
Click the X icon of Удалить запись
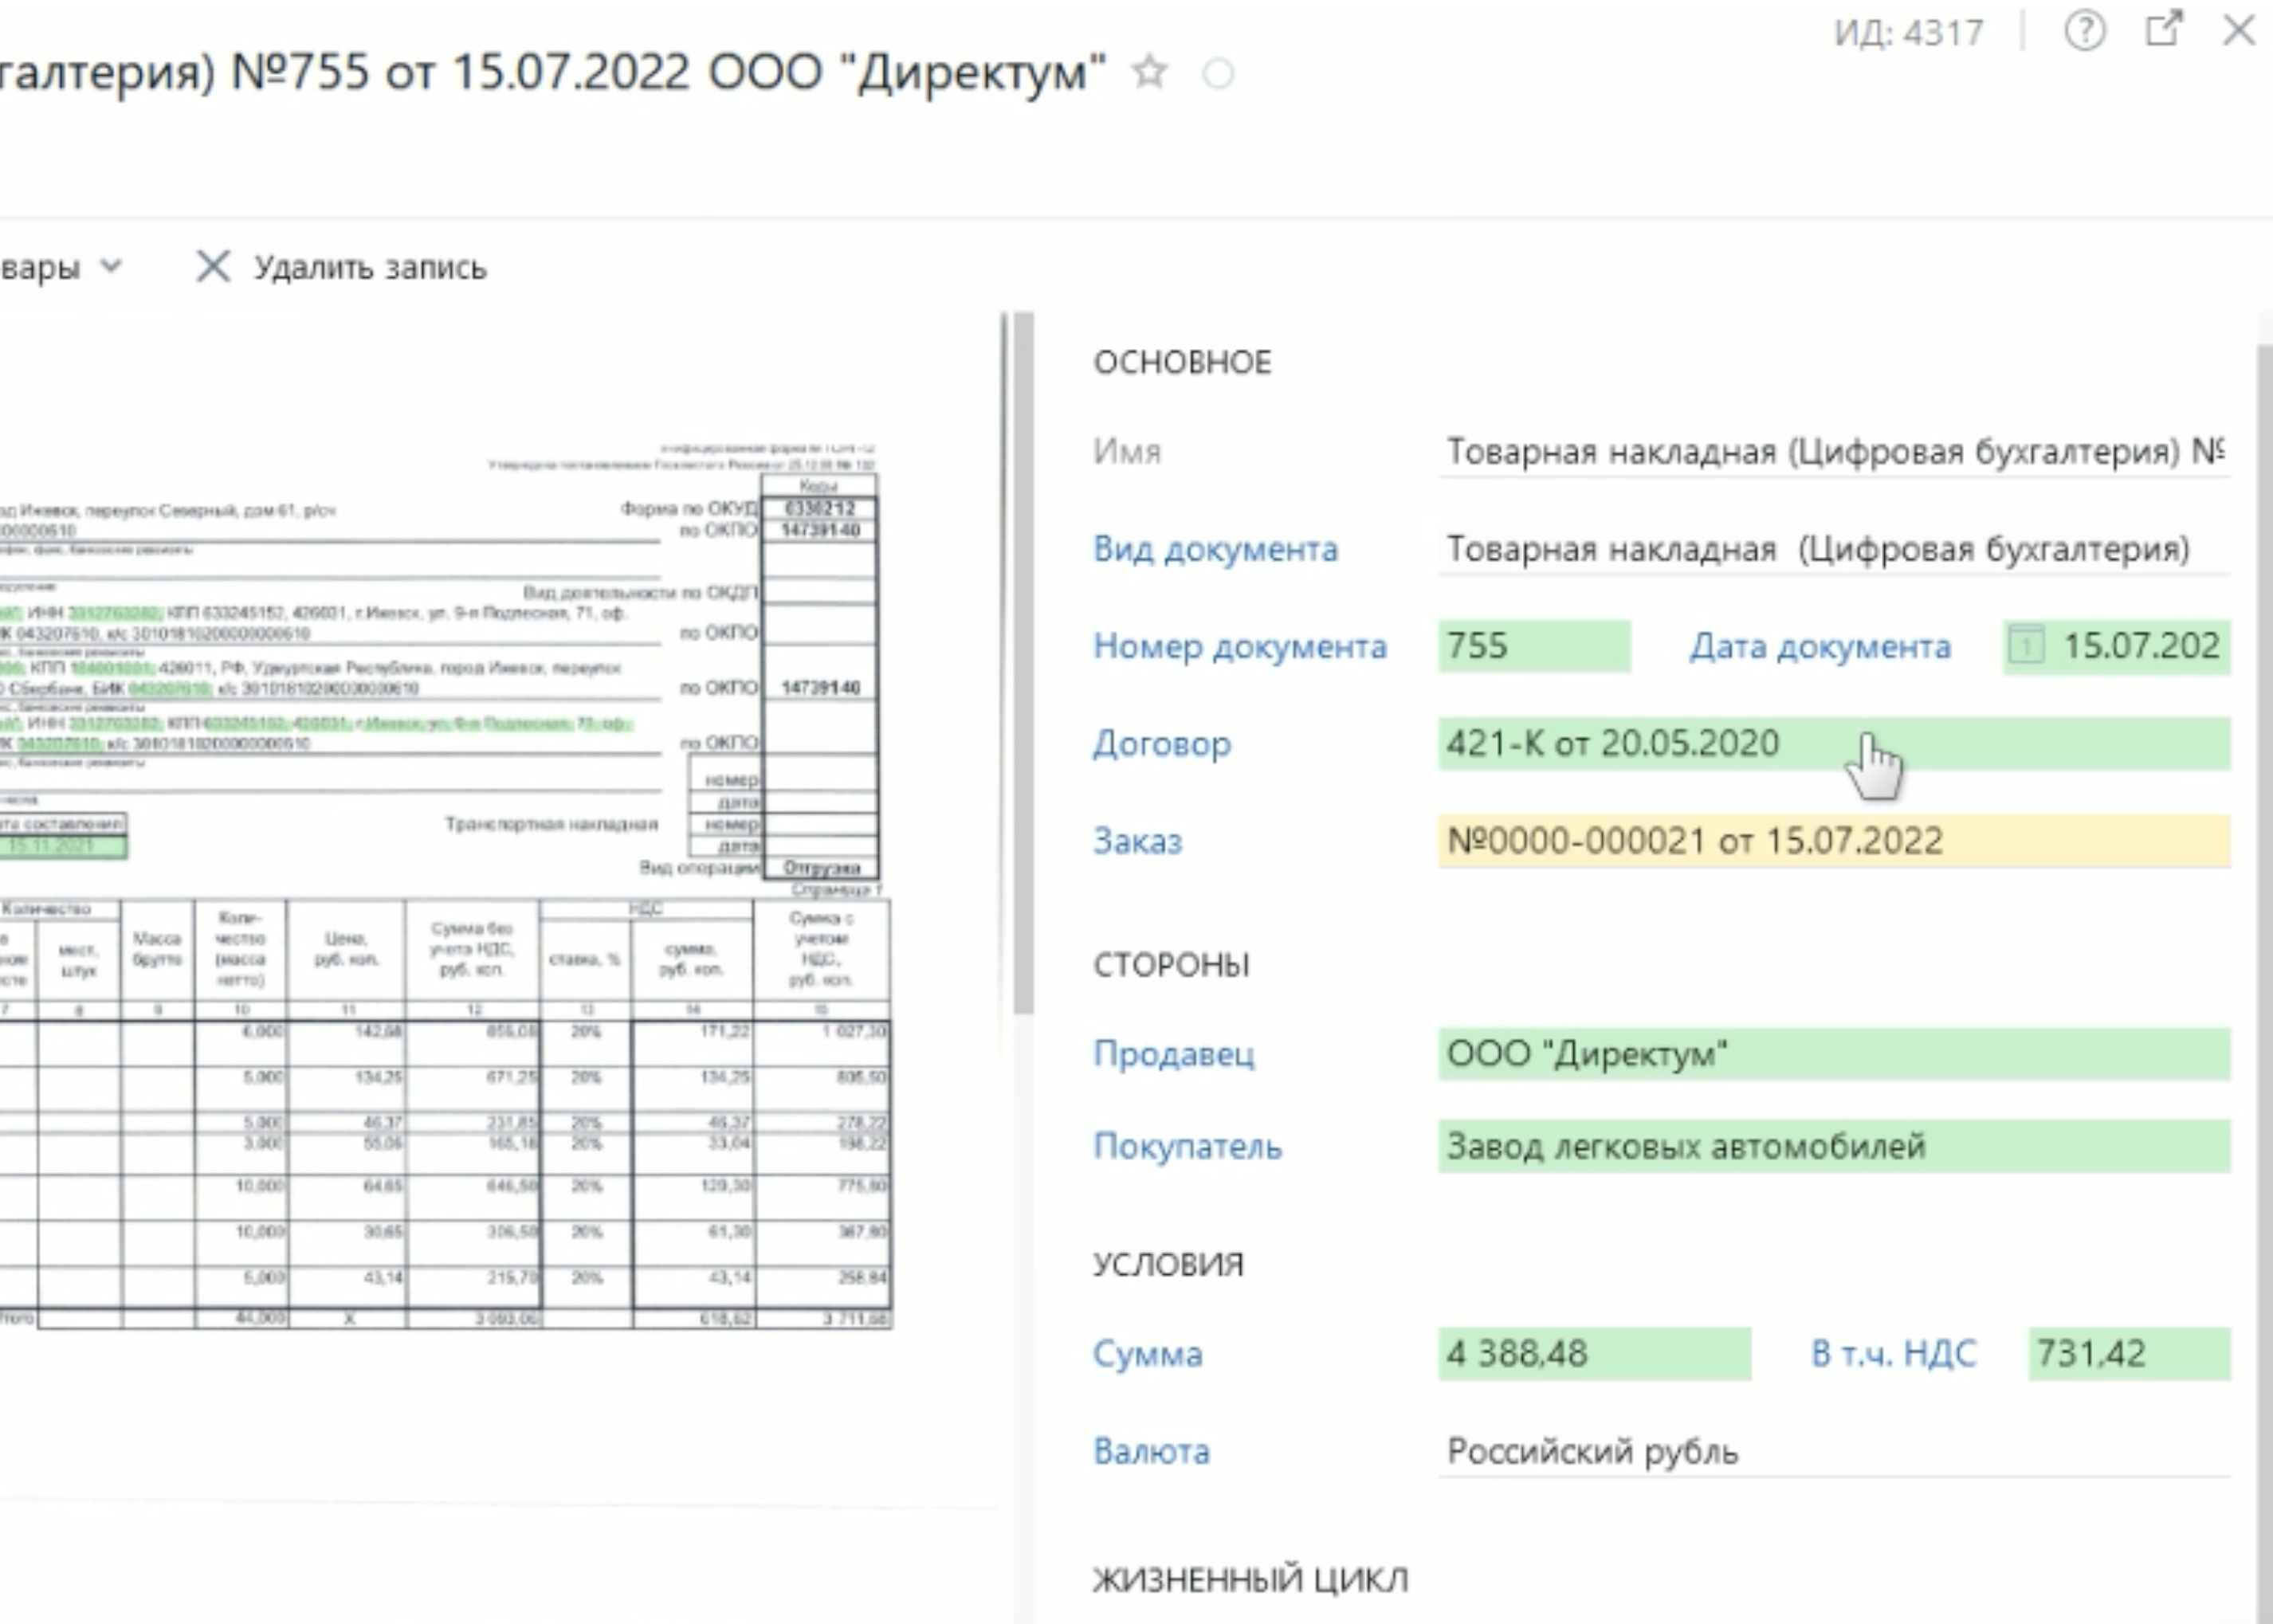[x=213, y=267]
